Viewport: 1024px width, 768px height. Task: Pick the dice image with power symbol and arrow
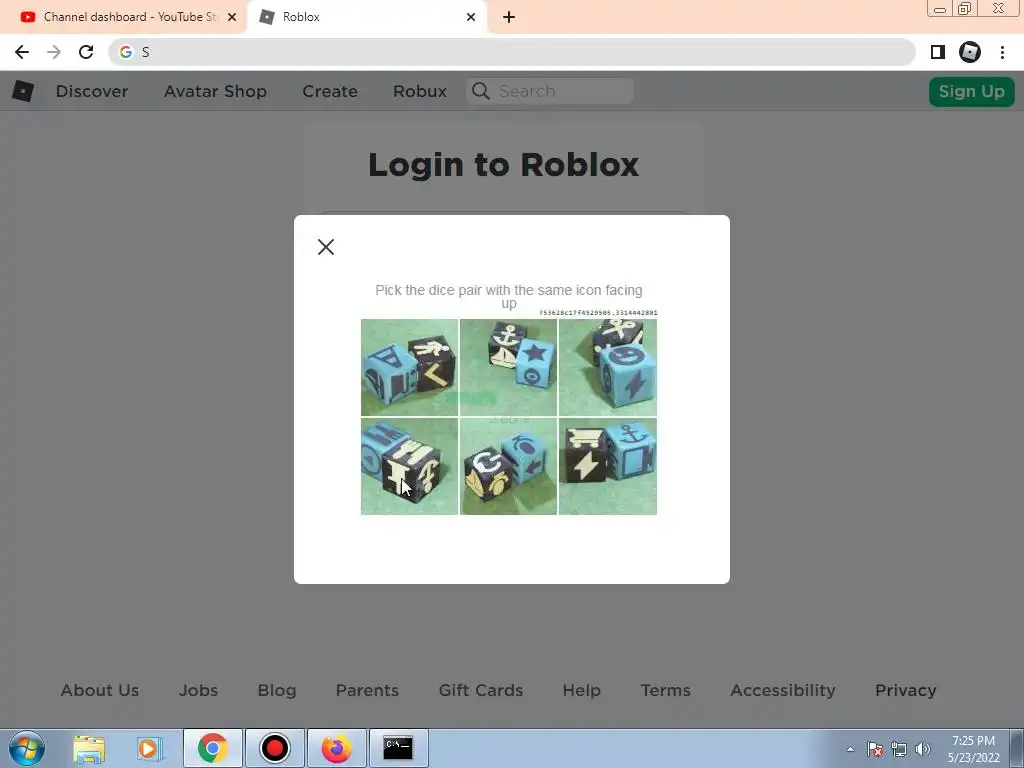(509, 466)
